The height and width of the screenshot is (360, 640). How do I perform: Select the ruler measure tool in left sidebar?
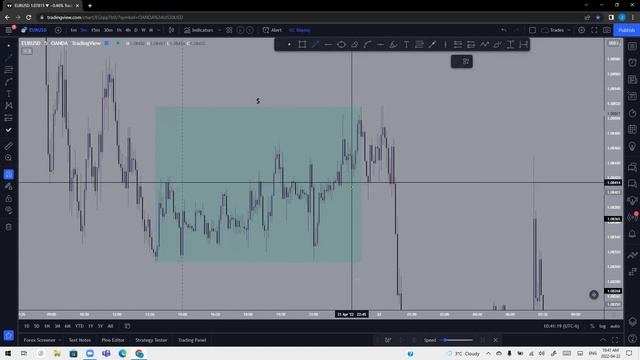click(x=9, y=146)
